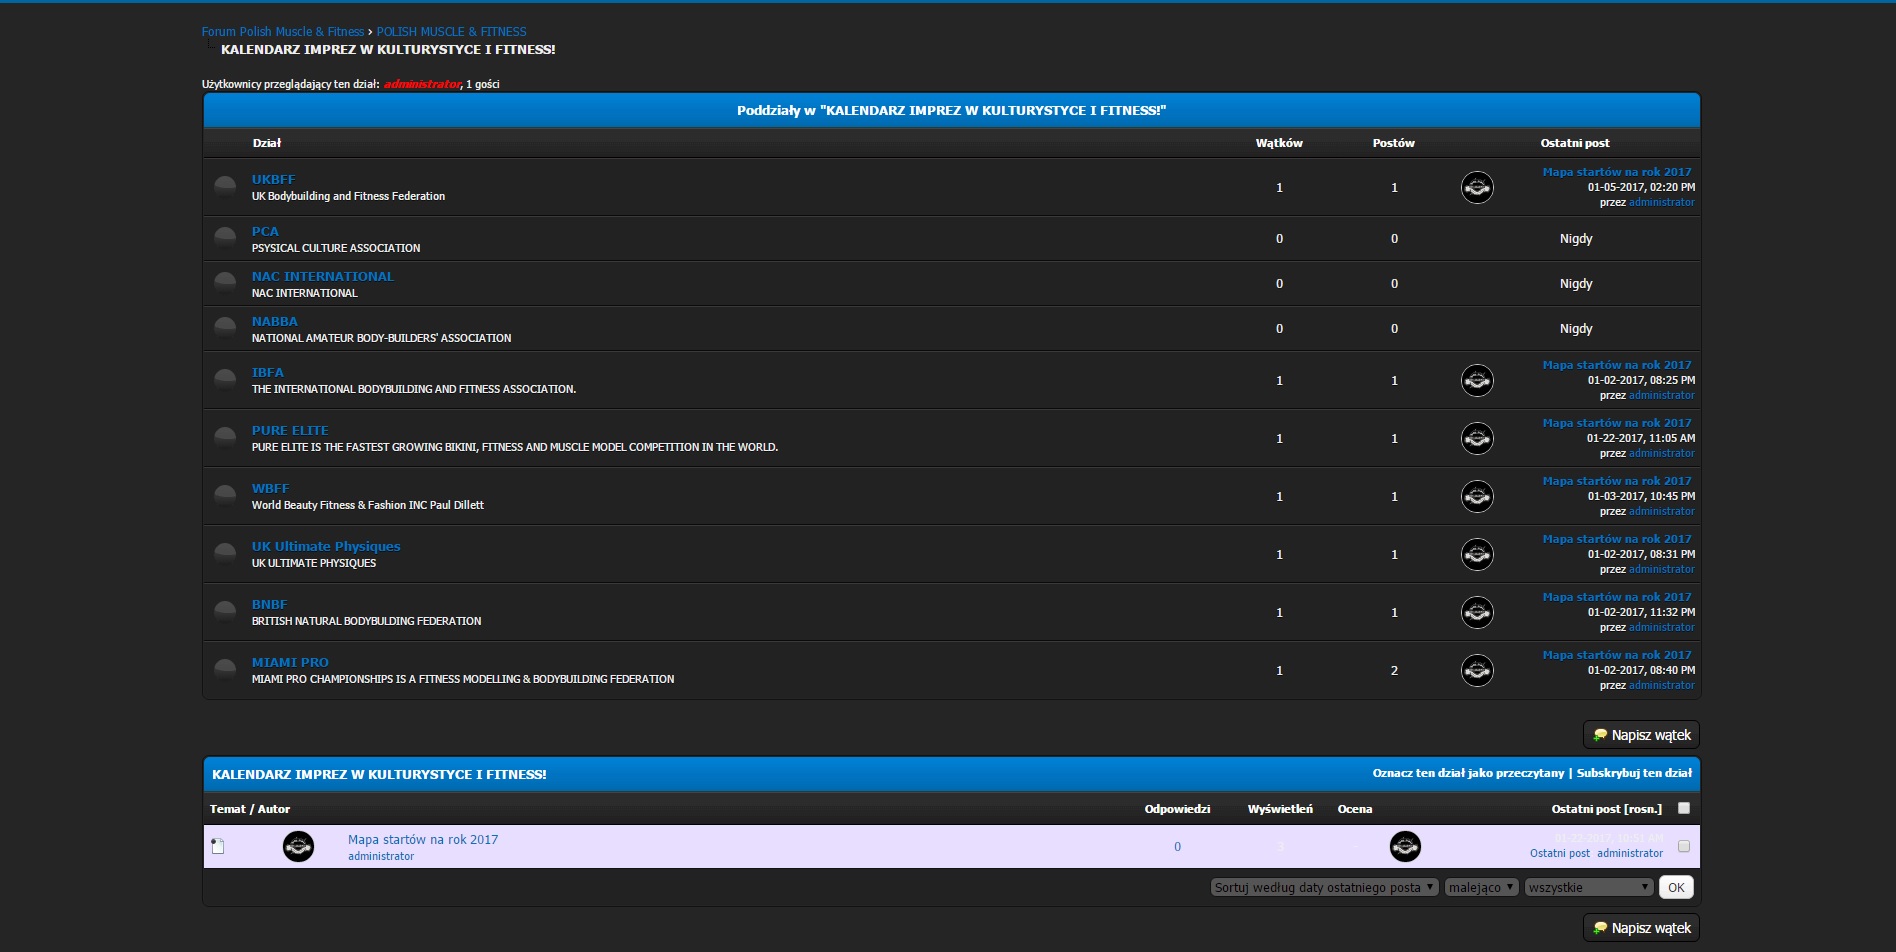Go to 'Forum Polish Muscle & Fitness' breadcrumb
This screenshot has height=952, width=1896.
[x=283, y=32]
